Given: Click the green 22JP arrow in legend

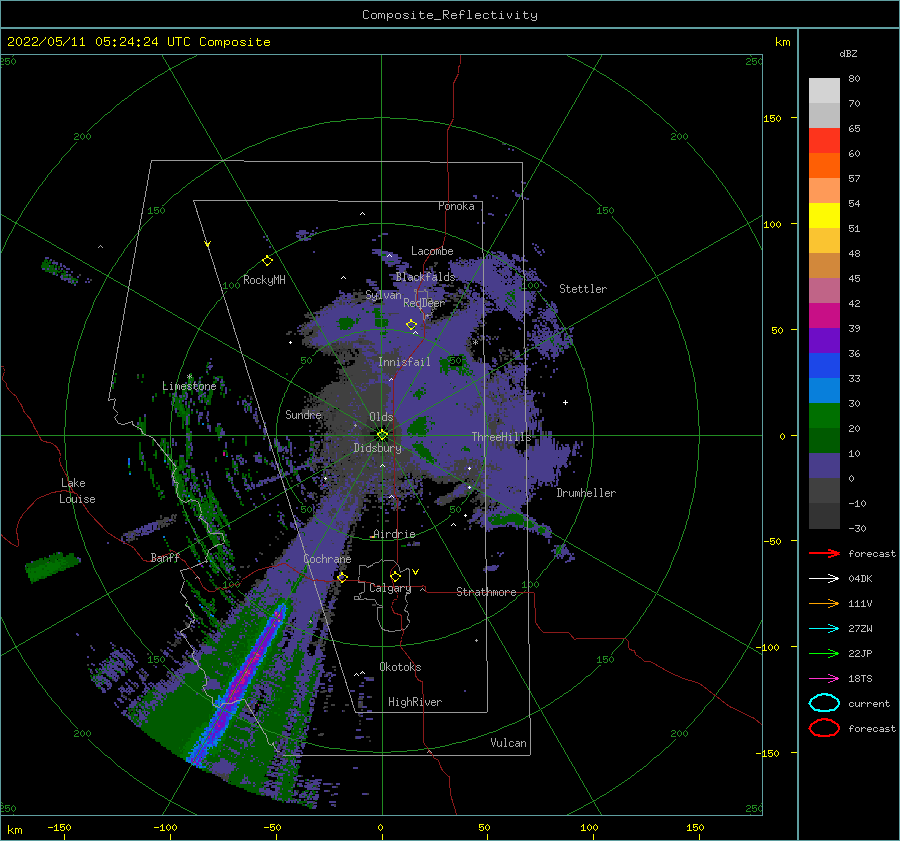Looking at the screenshot, I should pyautogui.click(x=824, y=653).
